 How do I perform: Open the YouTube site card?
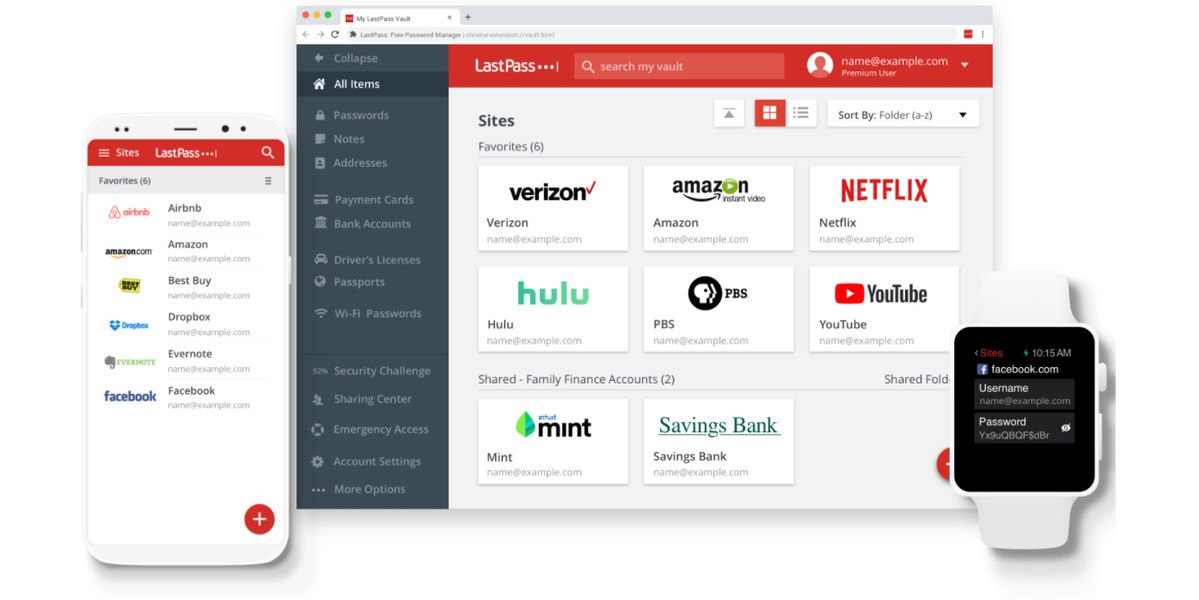click(884, 309)
